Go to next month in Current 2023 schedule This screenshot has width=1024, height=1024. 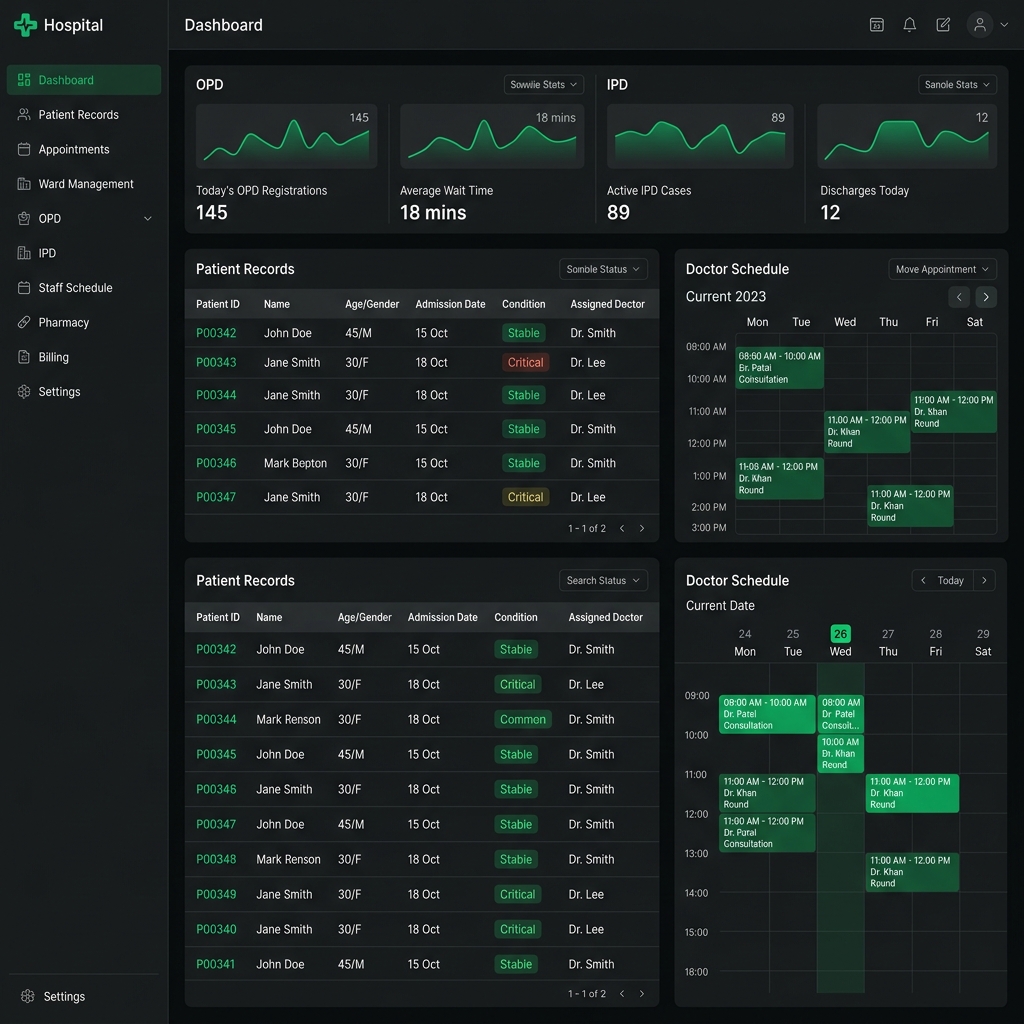(x=985, y=296)
